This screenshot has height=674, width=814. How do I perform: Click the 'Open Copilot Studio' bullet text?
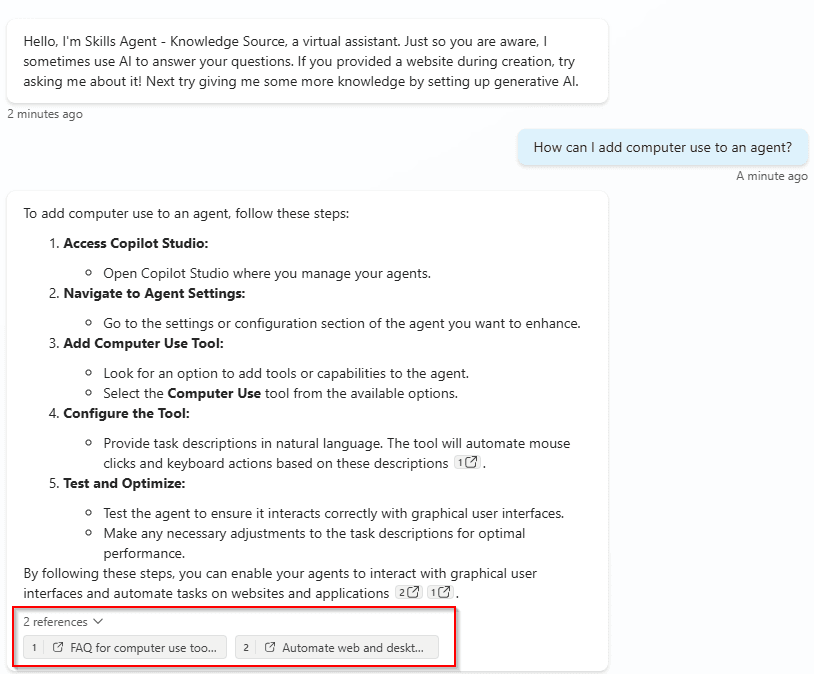tap(267, 273)
